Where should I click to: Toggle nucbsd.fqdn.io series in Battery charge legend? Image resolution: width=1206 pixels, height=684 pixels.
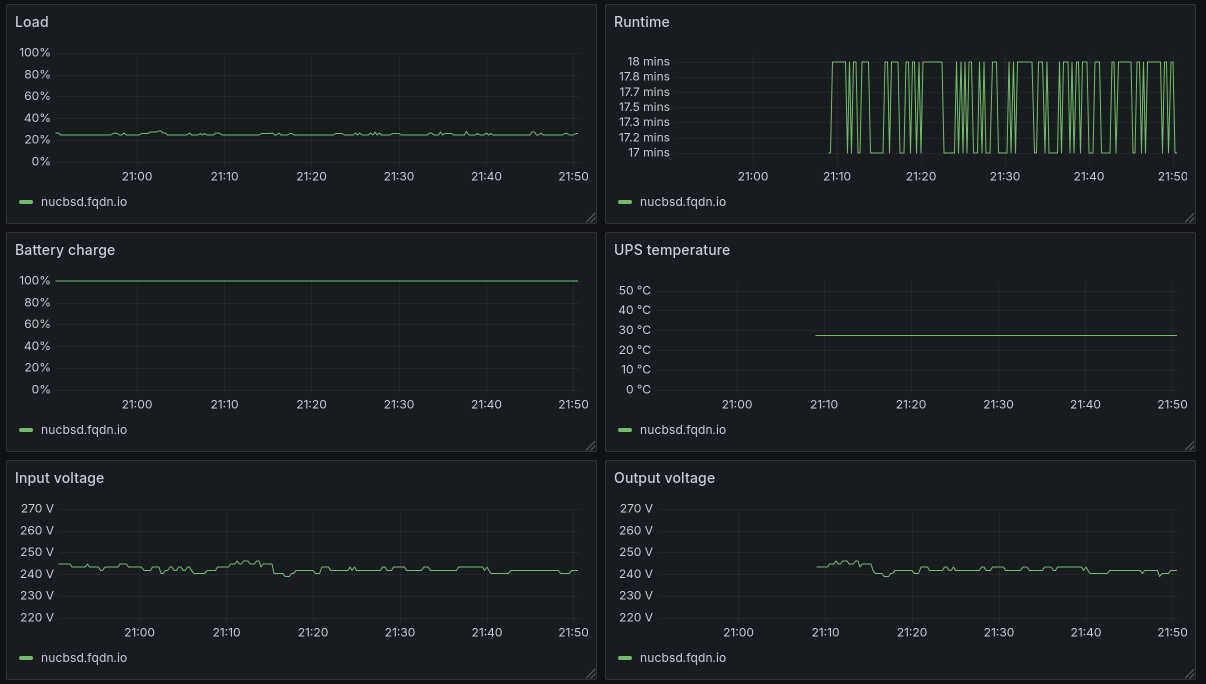tap(83, 430)
